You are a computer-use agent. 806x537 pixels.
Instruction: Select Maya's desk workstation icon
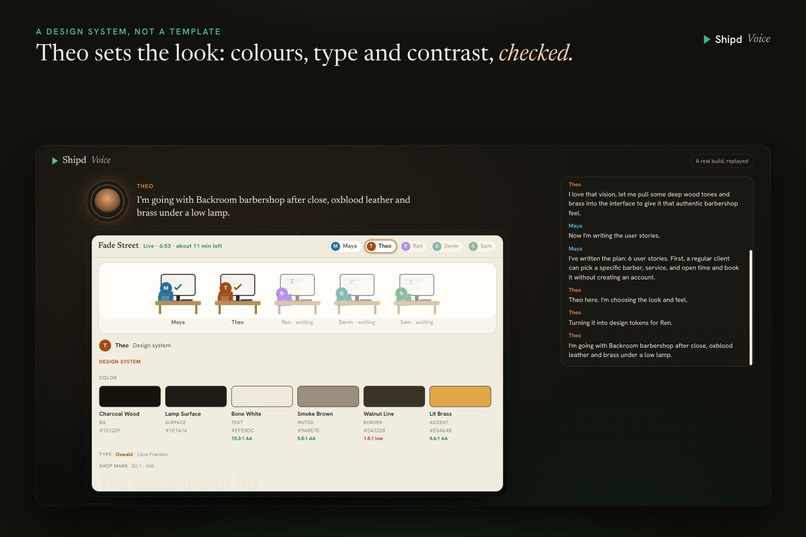tap(178, 293)
